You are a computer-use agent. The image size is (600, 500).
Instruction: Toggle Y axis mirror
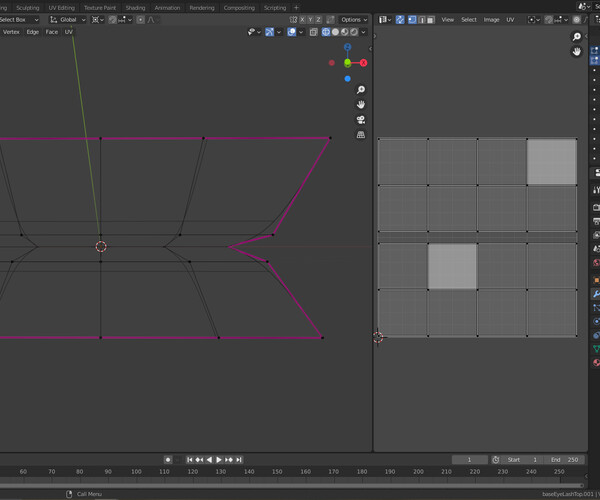click(310, 20)
